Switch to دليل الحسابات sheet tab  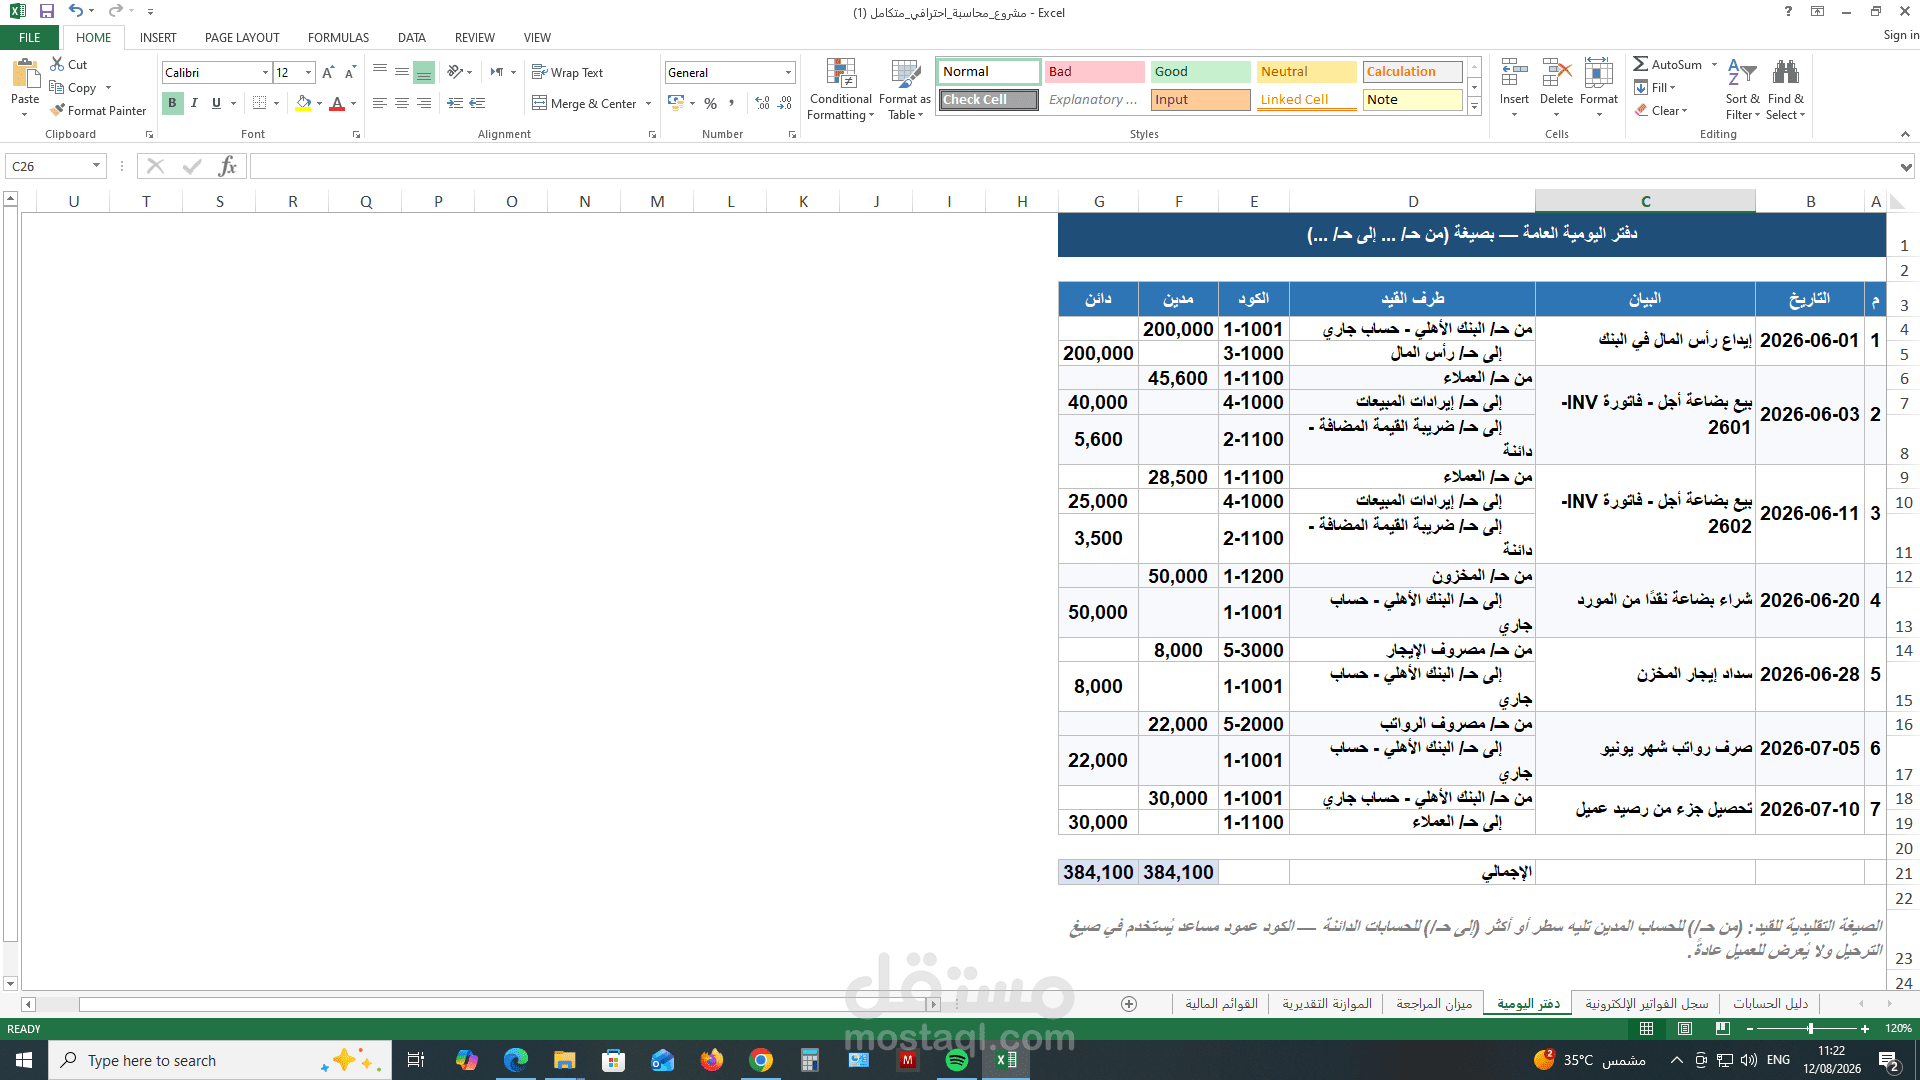tap(1770, 1004)
